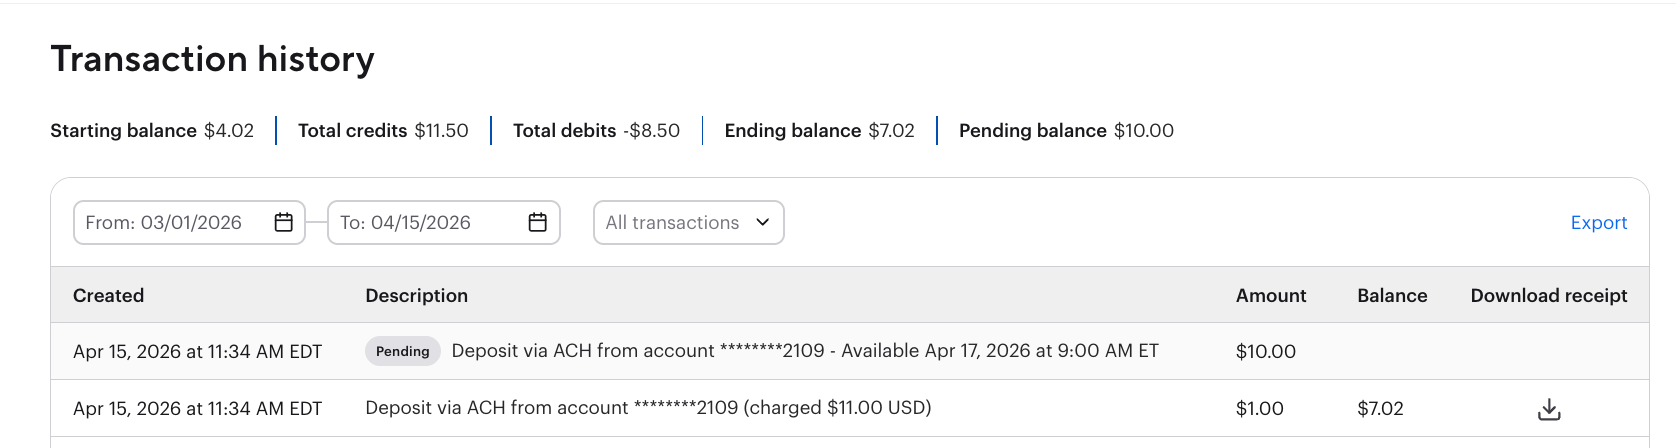Download receipt for $1.00 deposit

coord(1548,409)
